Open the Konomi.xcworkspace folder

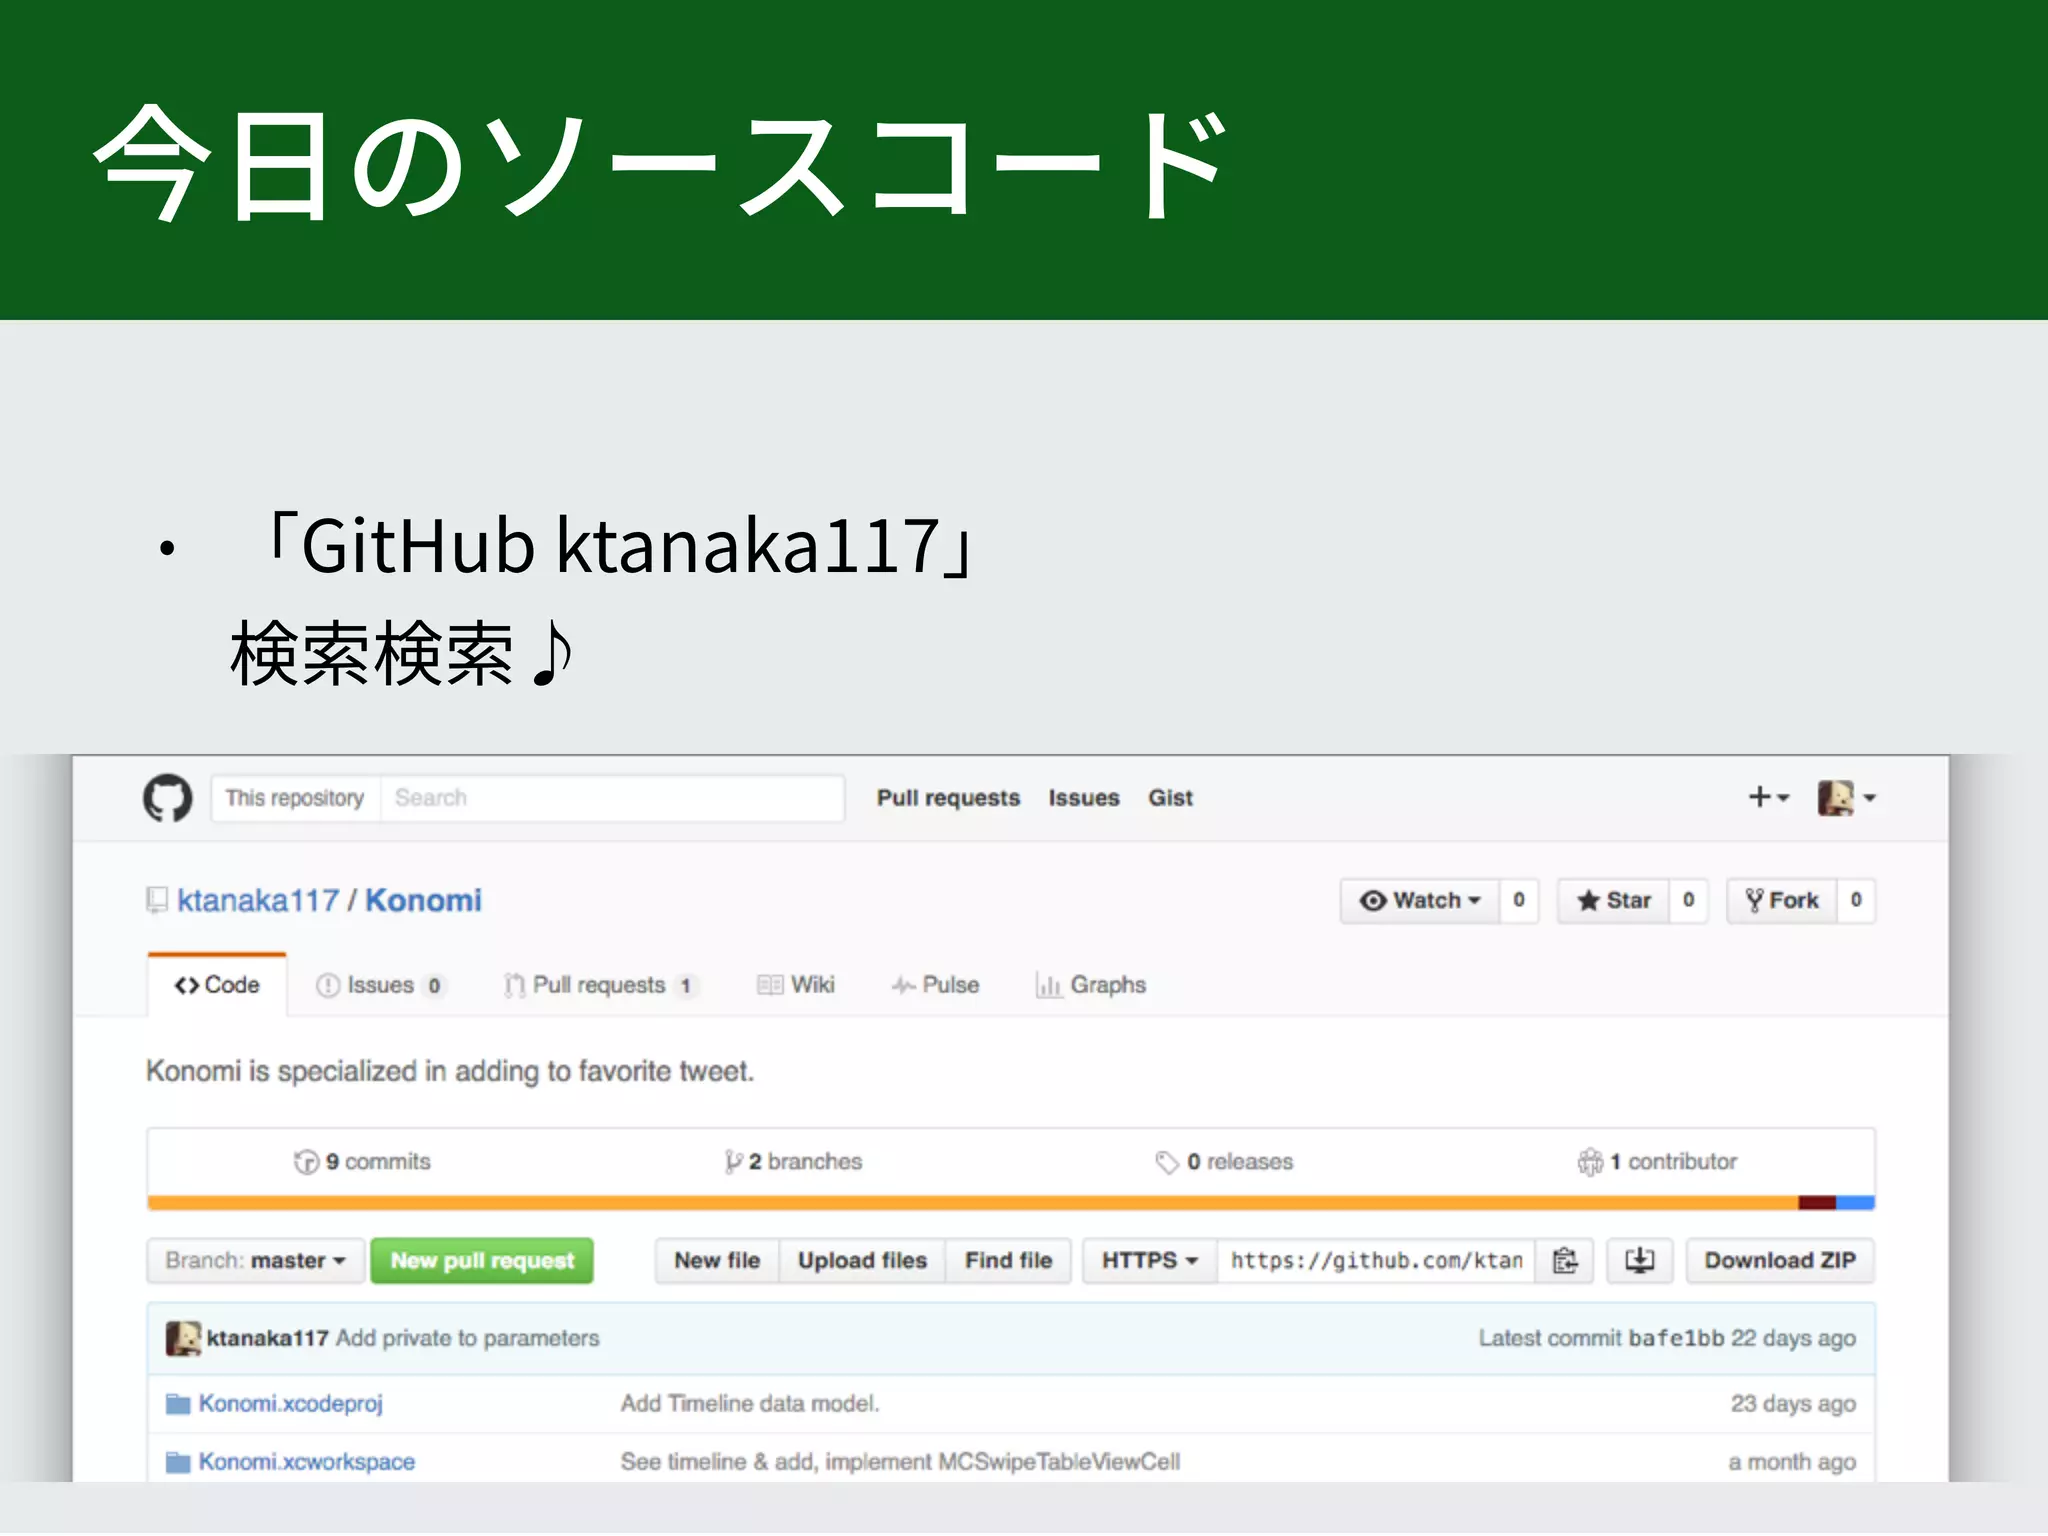[306, 1462]
